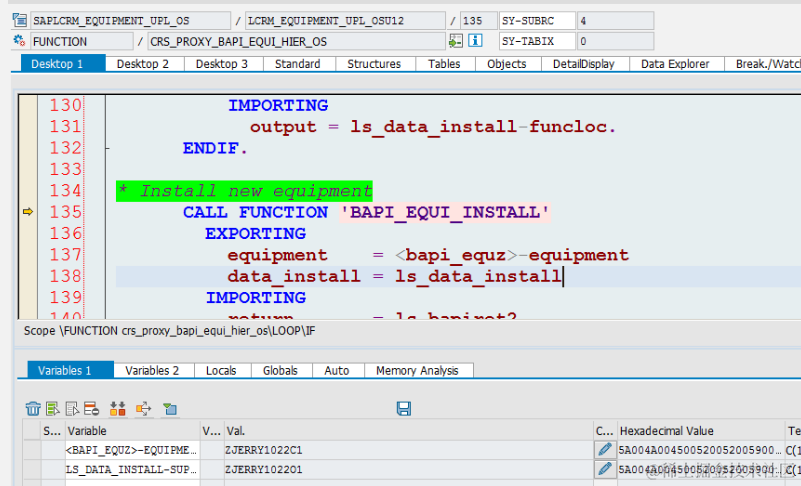Click <bapi_equz>-equipment in line 137
The height and width of the screenshot is (486, 801).
click(x=512, y=255)
